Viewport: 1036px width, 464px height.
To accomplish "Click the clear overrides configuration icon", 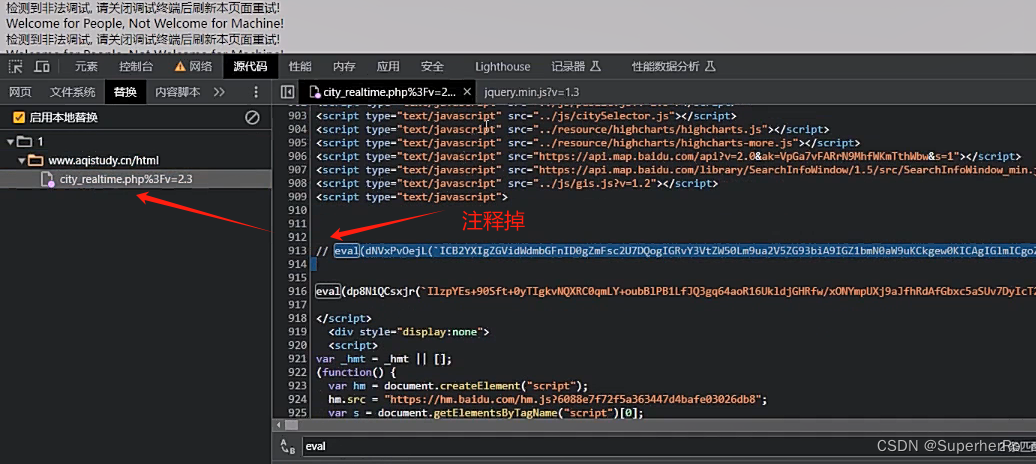I will (252, 118).
